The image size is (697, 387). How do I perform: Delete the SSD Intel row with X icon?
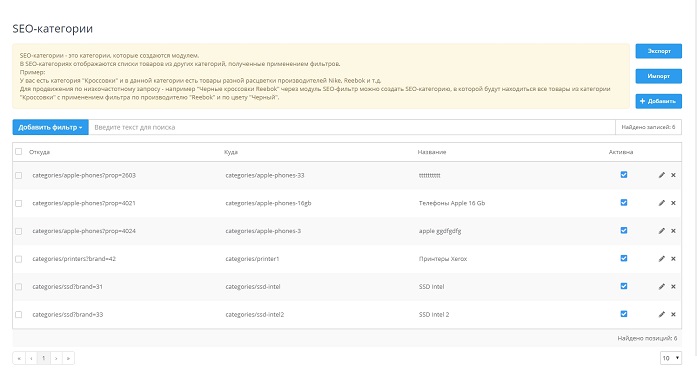pos(673,287)
